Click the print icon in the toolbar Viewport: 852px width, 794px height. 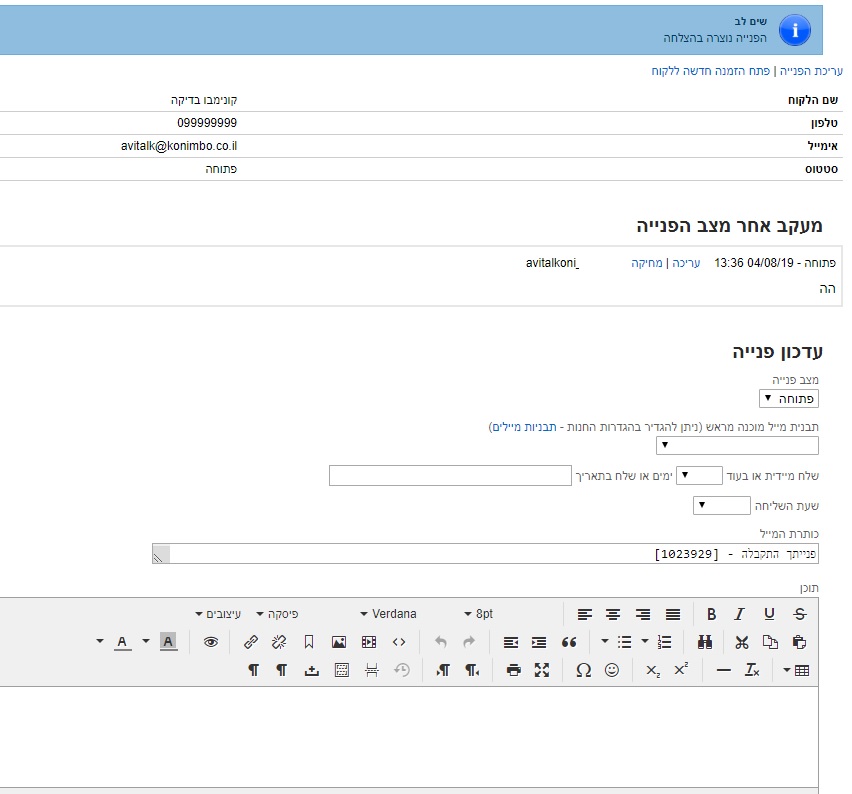[513, 670]
